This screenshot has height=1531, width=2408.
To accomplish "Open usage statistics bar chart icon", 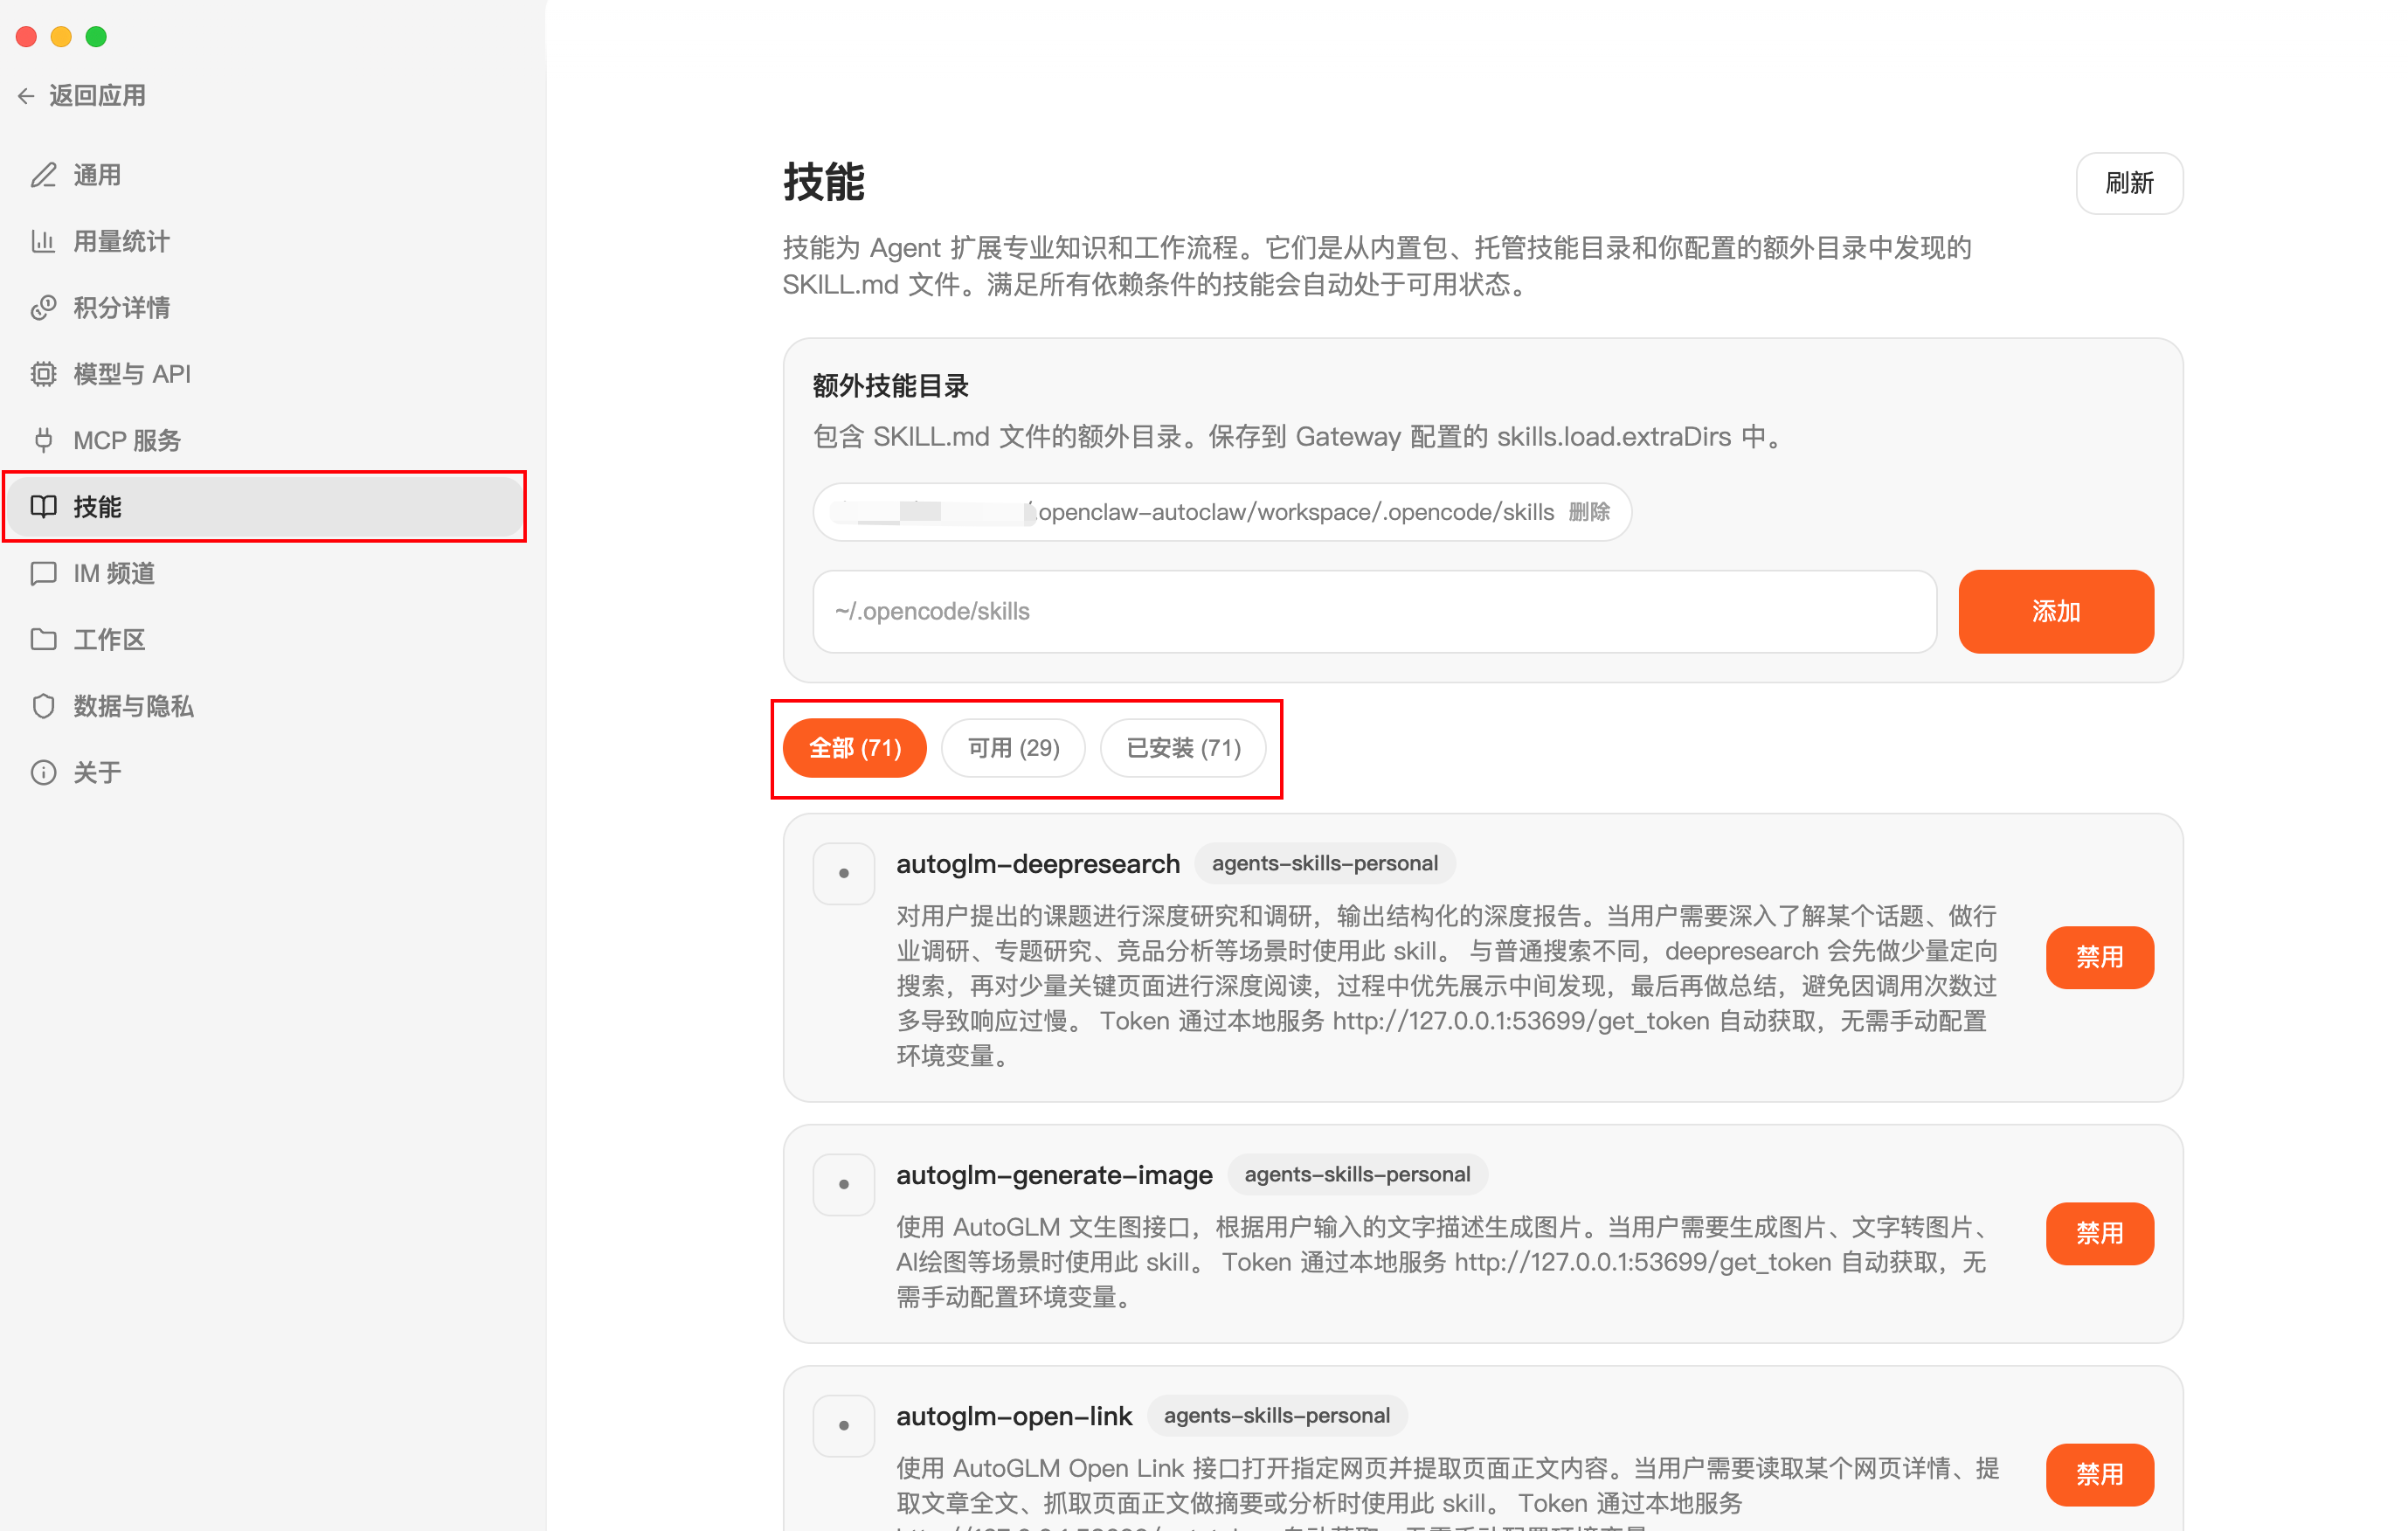I will 43,241.
